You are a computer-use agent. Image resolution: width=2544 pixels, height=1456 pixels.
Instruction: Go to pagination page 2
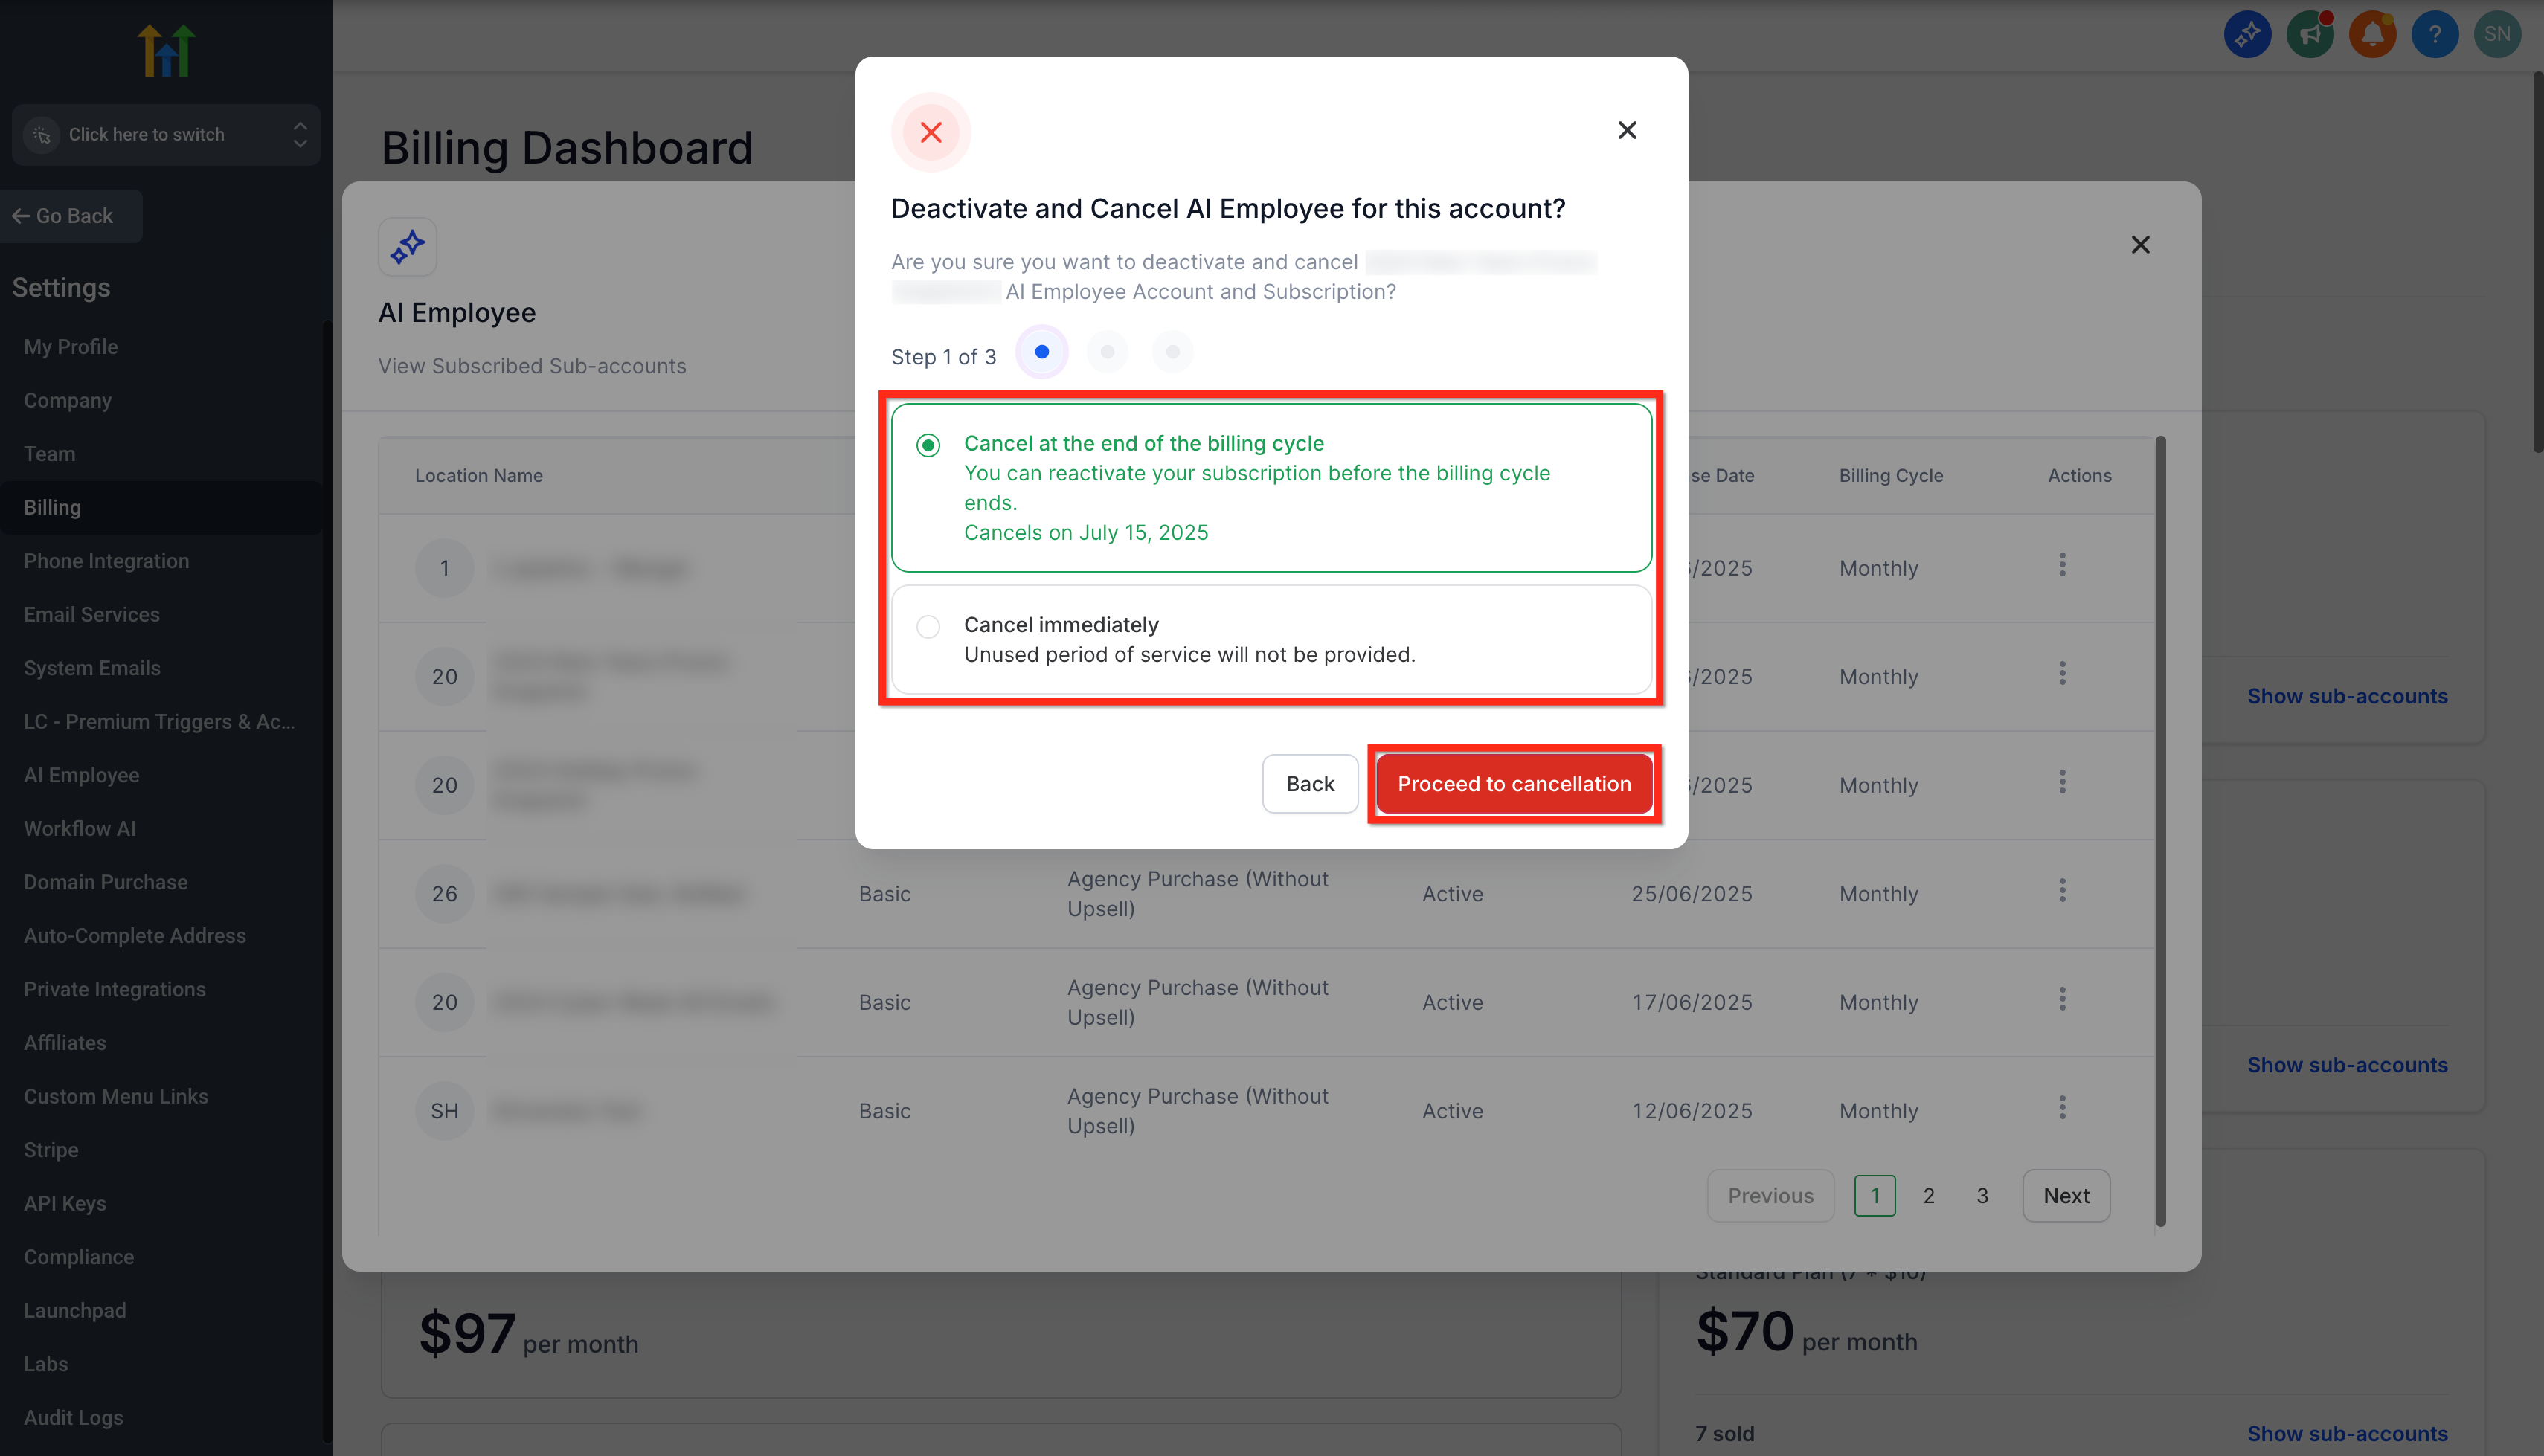tap(1929, 1195)
